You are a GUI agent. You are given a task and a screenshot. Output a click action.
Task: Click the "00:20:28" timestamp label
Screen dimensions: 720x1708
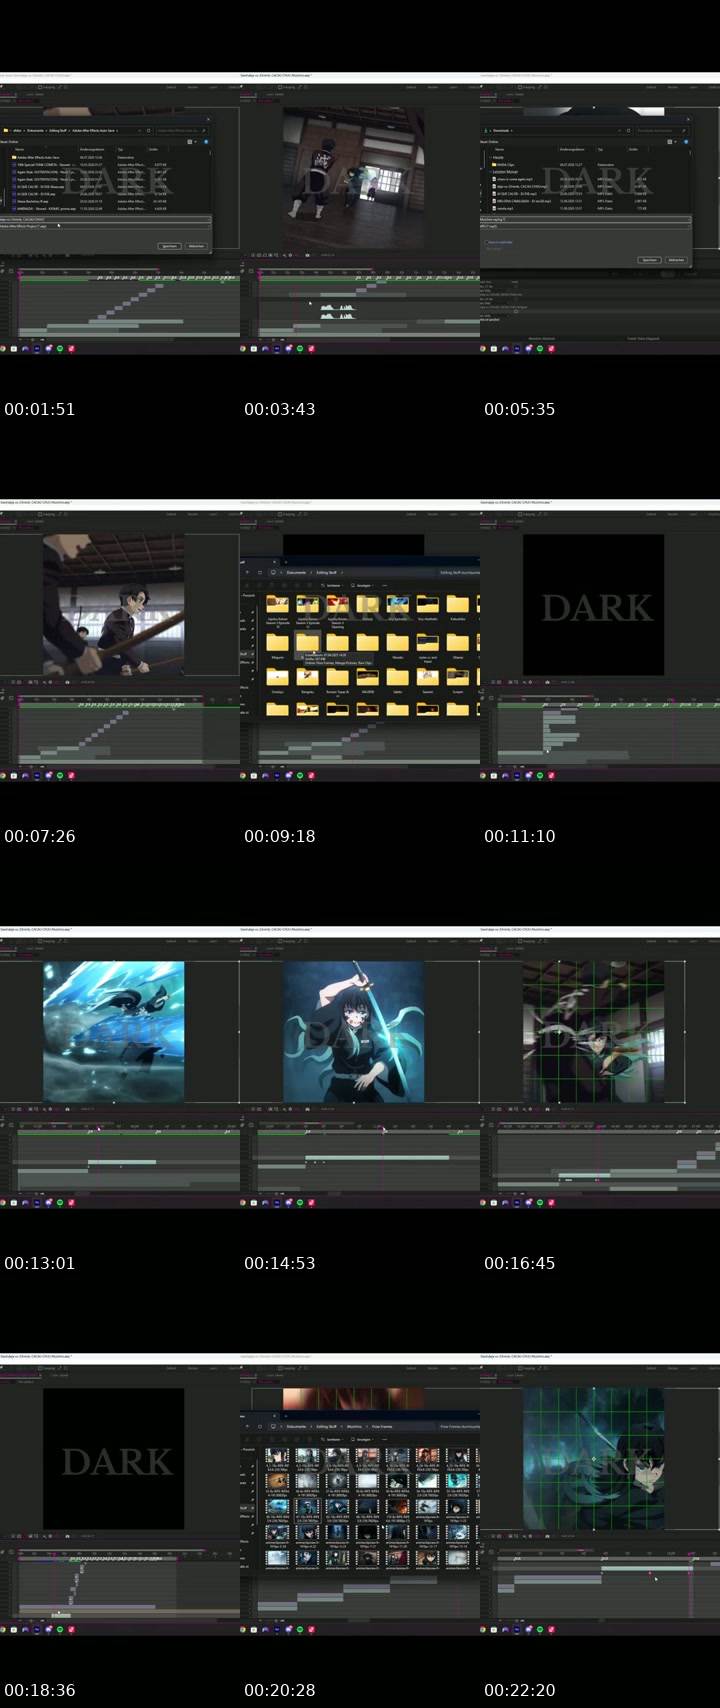pyautogui.click(x=280, y=1690)
